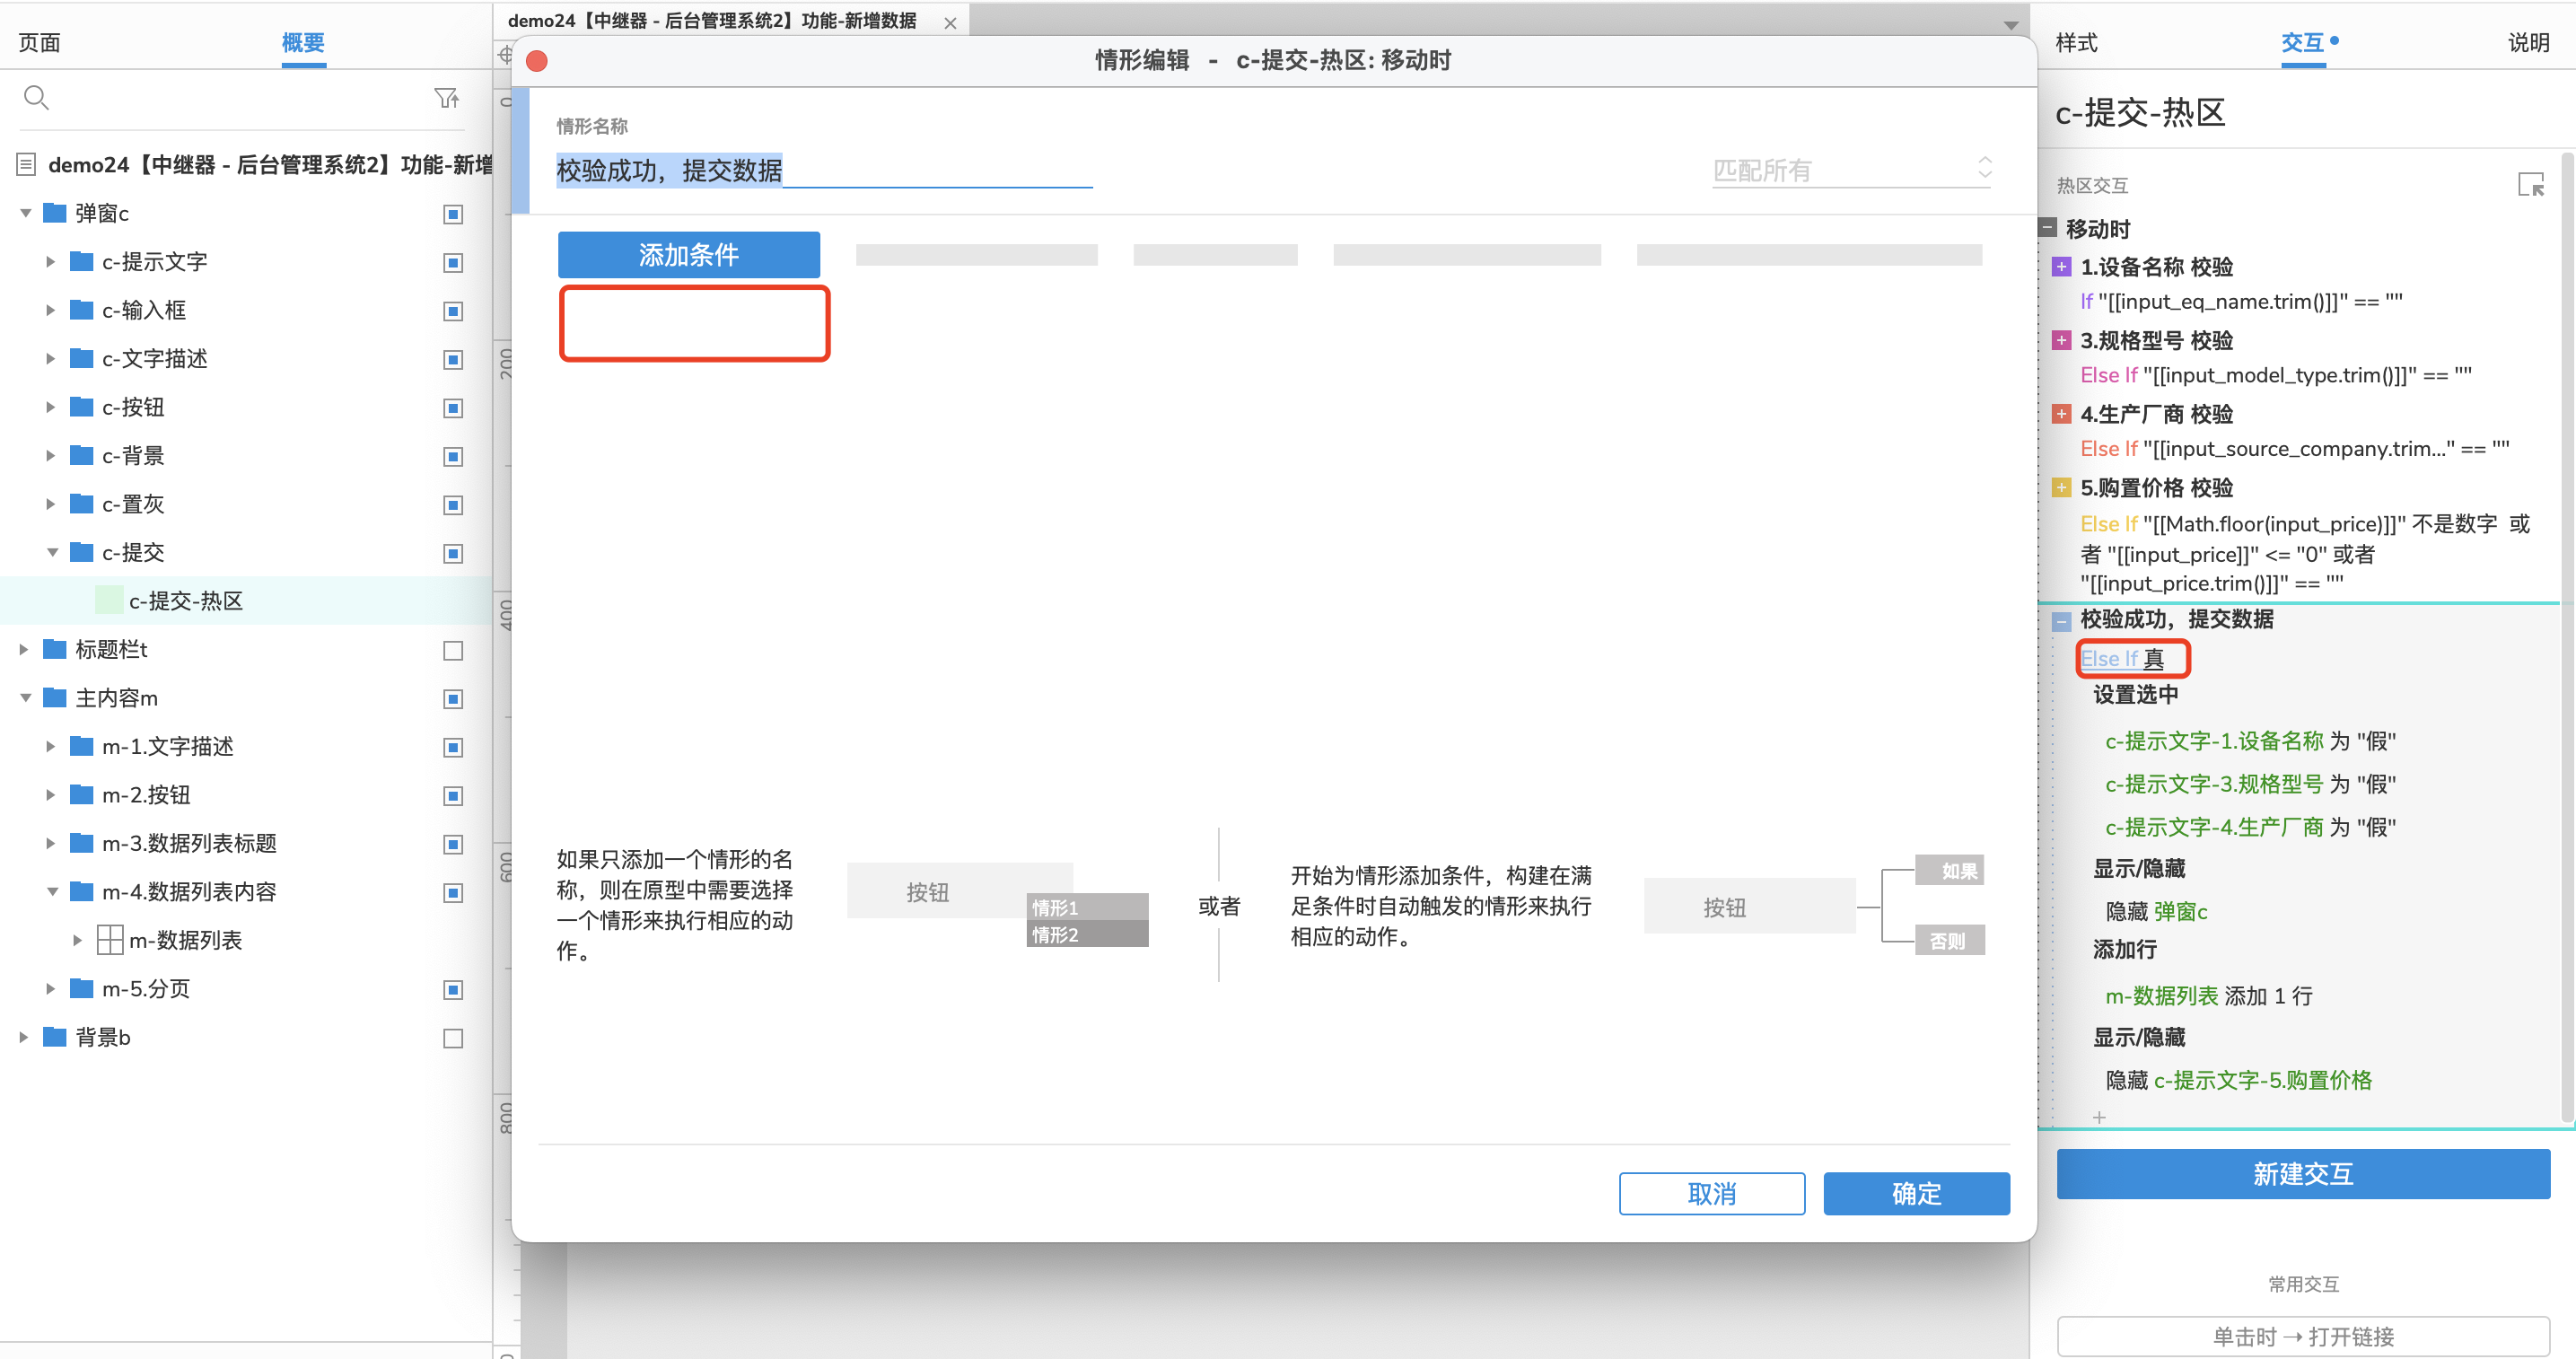Image resolution: width=2576 pixels, height=1359 pixels.
Task: Click c-提示文字-1.设备名称 为 "假" action
Action: [x=2250, y=741]
